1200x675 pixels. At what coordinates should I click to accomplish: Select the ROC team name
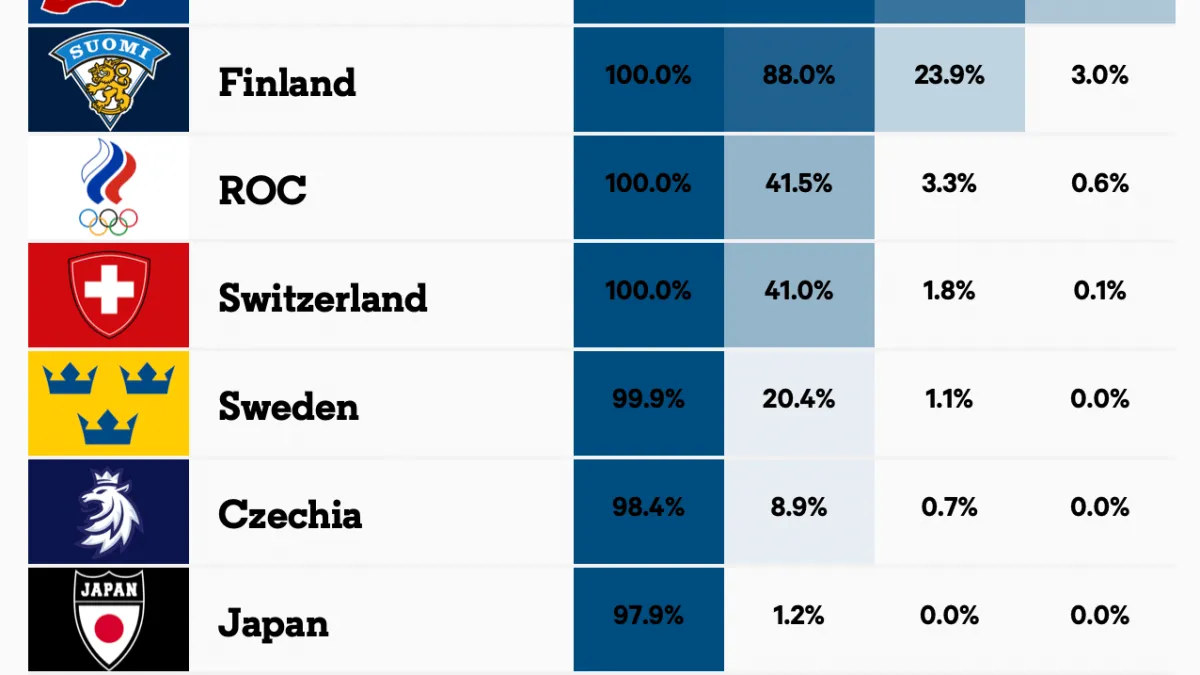tap(262, 190)
